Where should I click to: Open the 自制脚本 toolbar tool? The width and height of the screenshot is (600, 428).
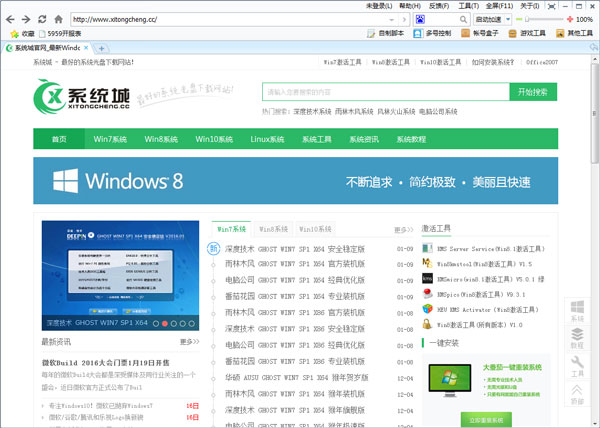385,34
